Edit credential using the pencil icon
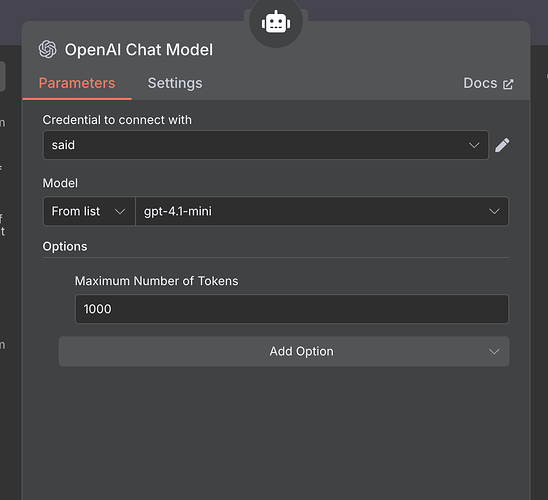 pos(502,145)
